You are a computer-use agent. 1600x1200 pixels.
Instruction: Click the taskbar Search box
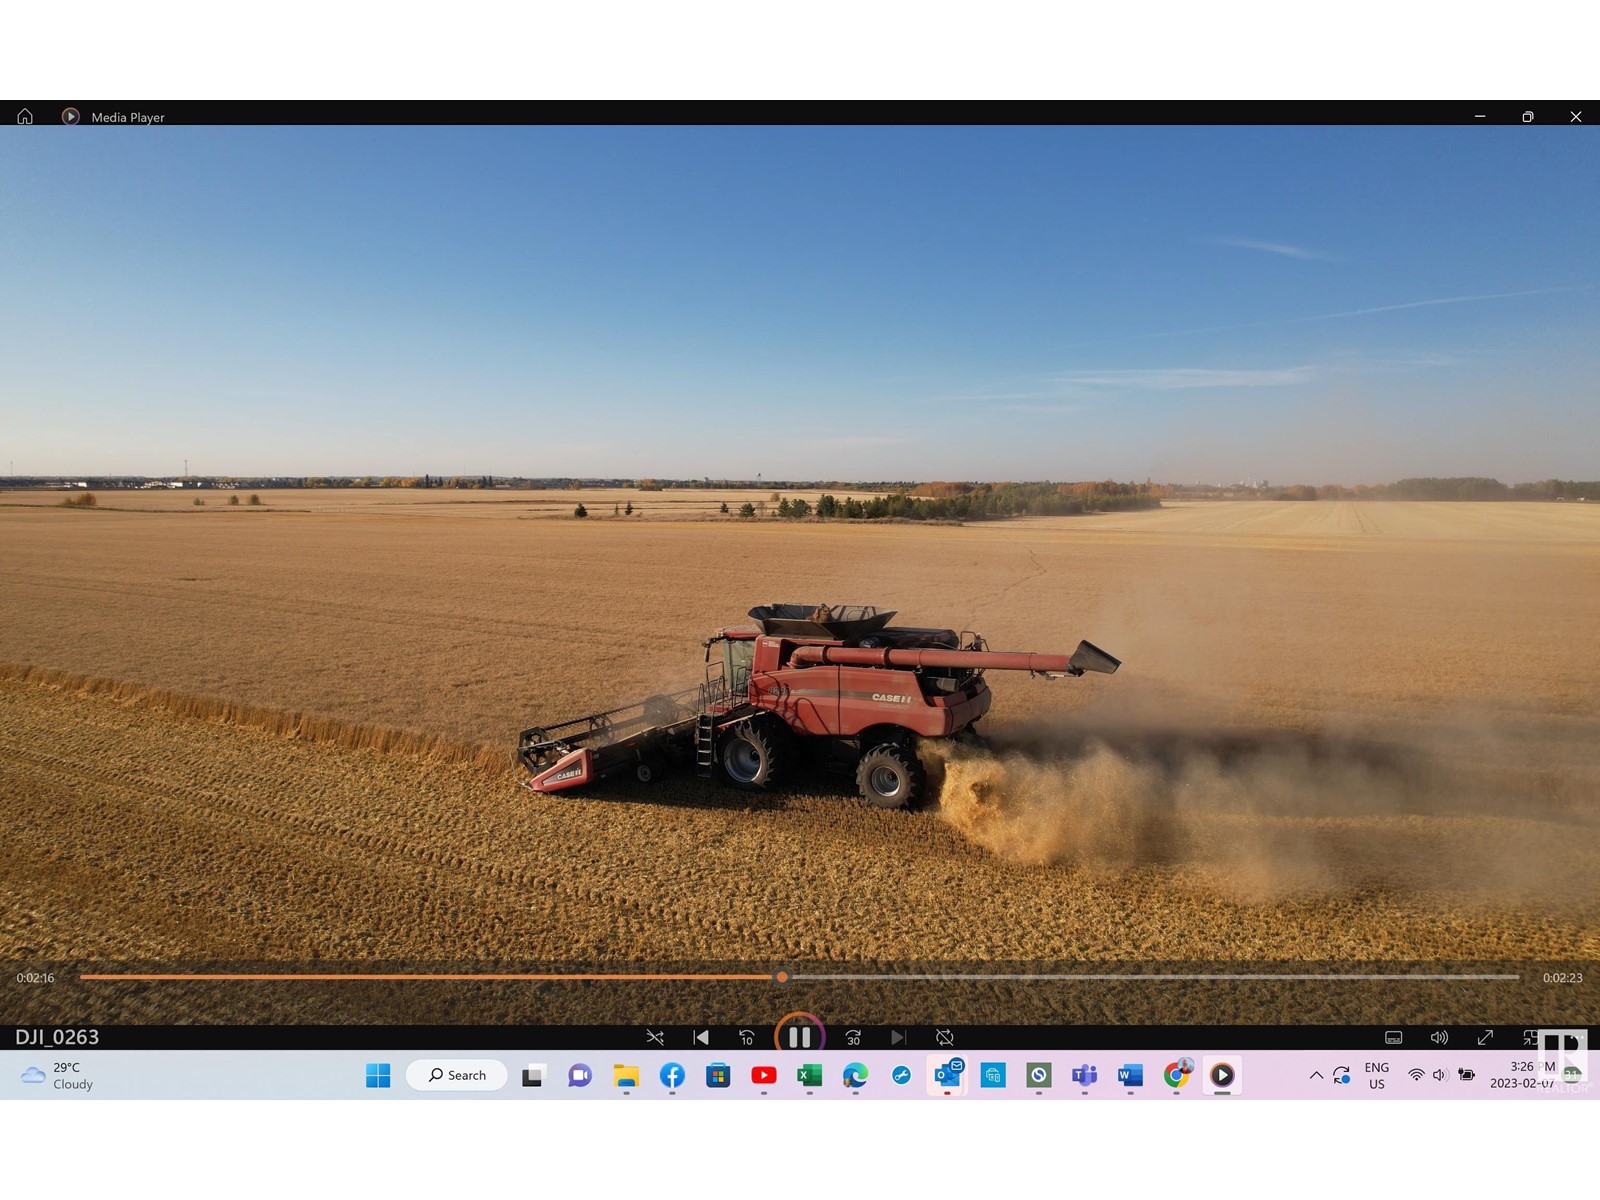tap(457, 1075)
